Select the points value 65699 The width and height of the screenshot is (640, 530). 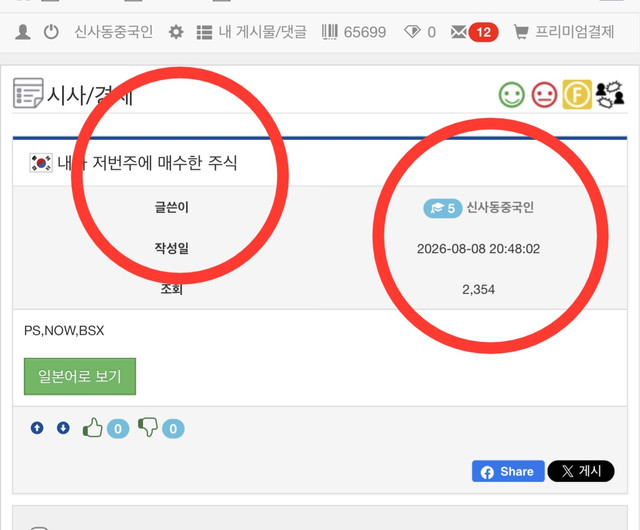click(x=365, y=32)
